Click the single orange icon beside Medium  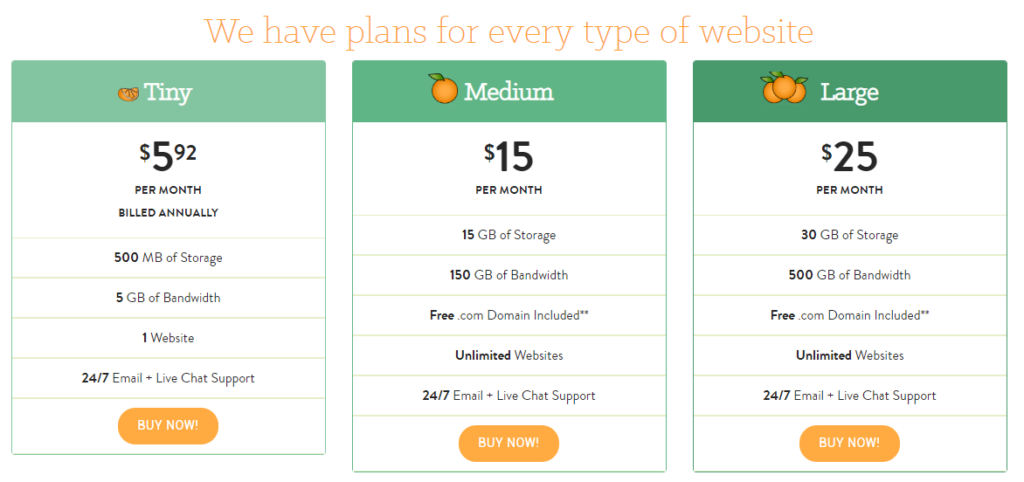coord(443,88)
